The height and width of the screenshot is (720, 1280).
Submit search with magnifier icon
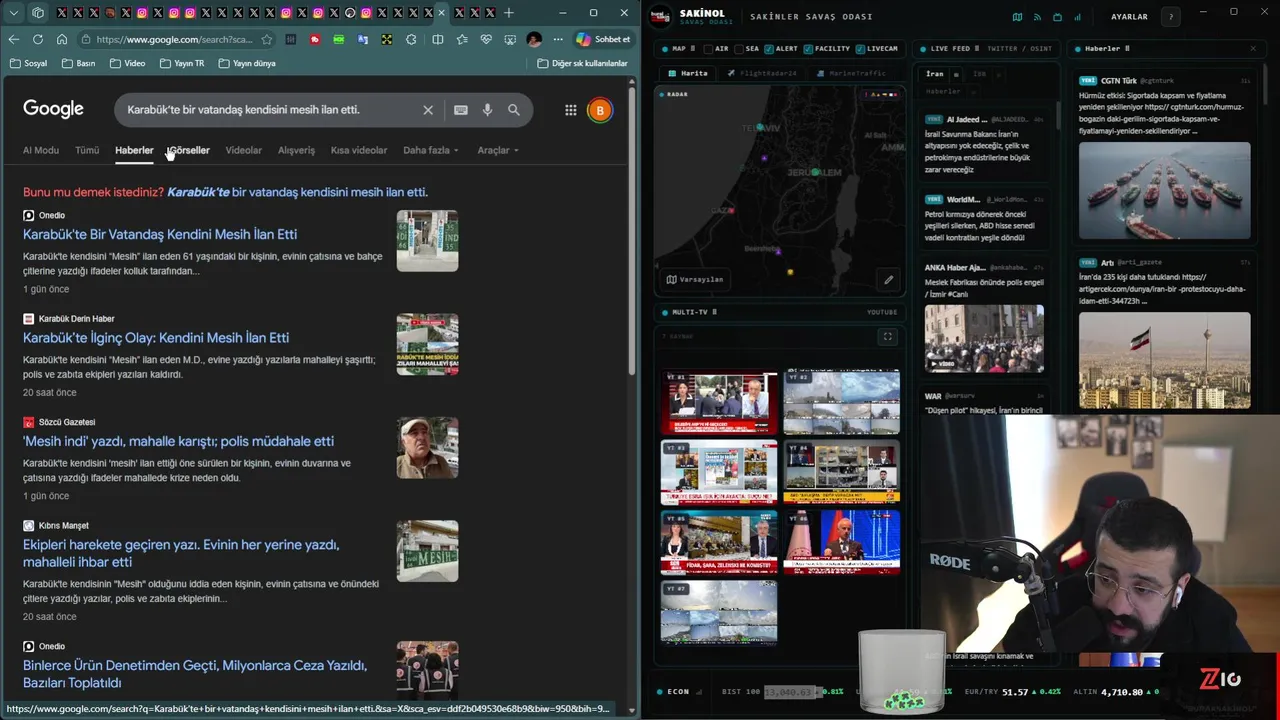click(514, 110)
